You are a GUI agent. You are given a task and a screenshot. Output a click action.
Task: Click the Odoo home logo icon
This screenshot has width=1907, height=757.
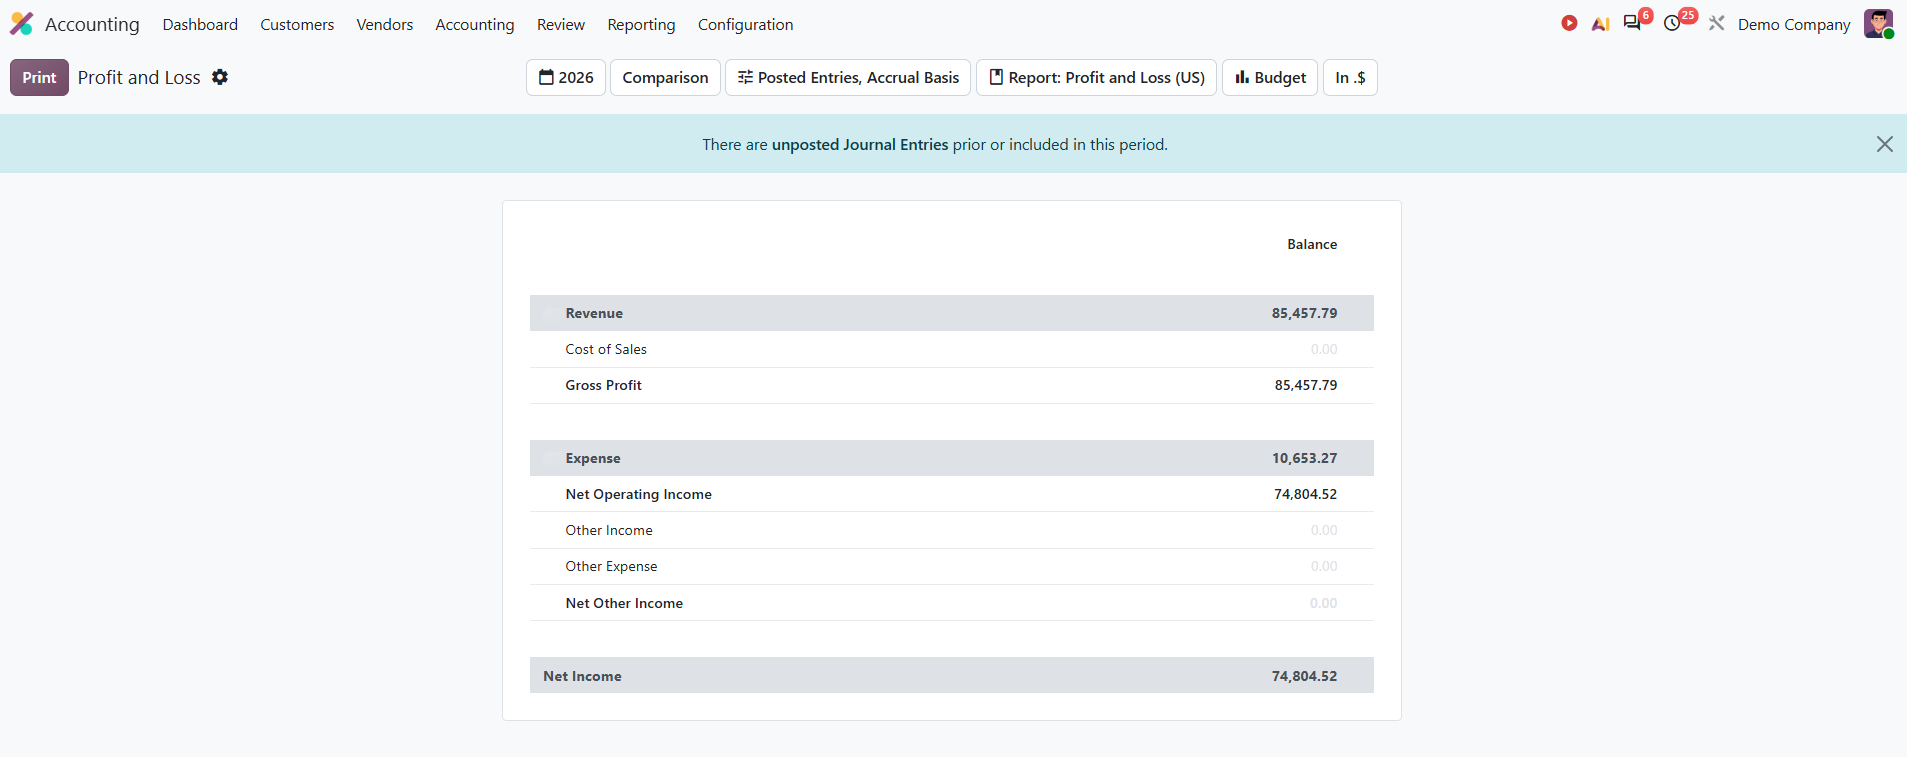tap(22, 24)
